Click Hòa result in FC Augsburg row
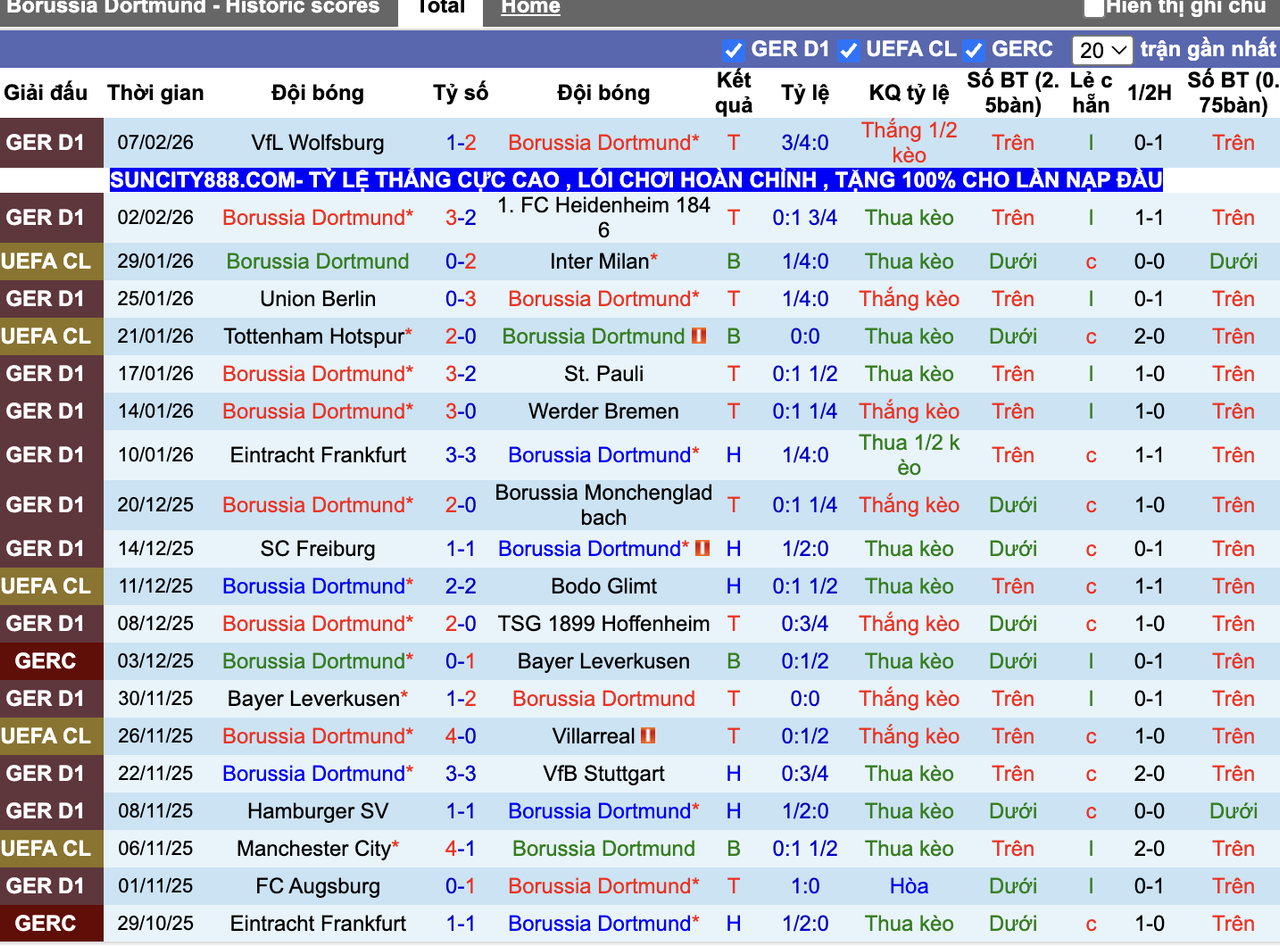 point(909,886)
